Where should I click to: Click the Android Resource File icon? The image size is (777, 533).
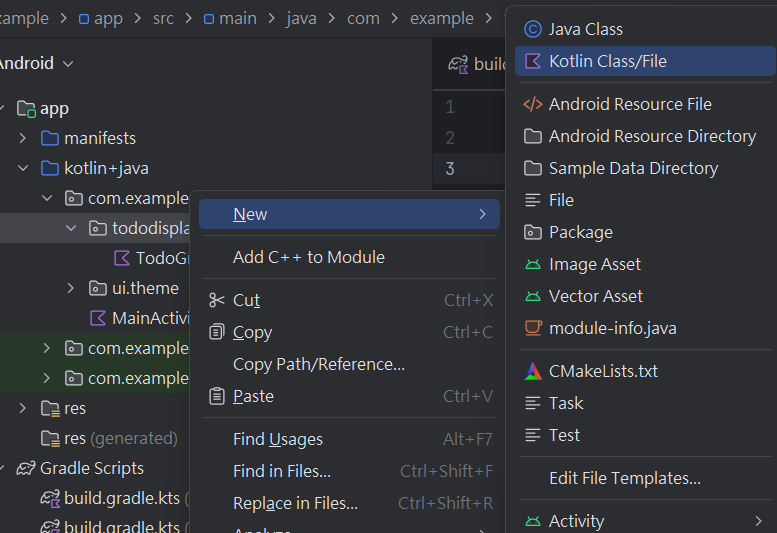click(533, 104)
